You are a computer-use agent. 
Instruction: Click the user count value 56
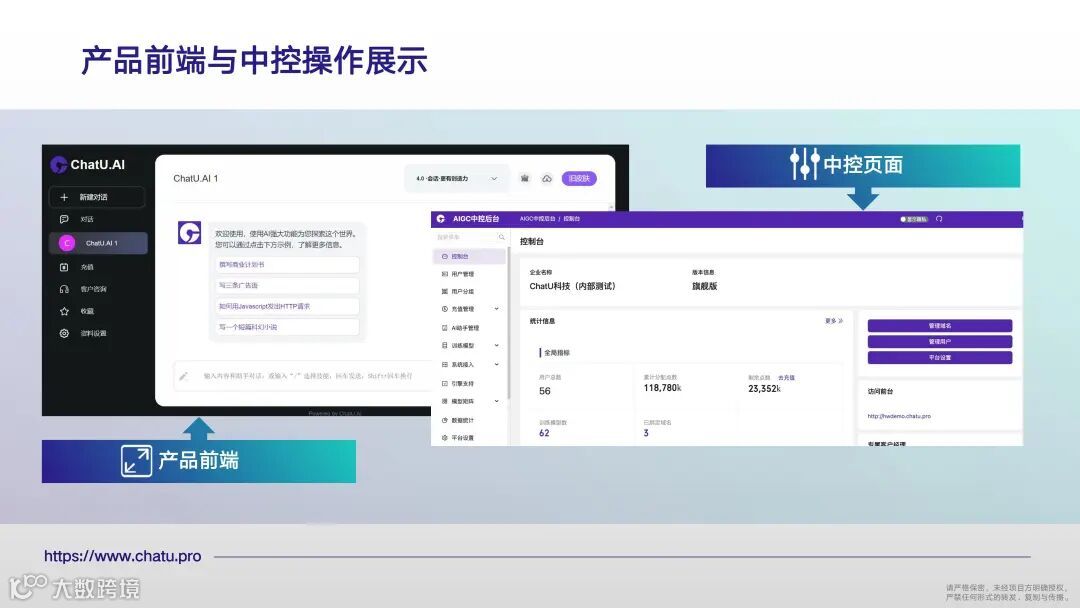click(545, 391)
